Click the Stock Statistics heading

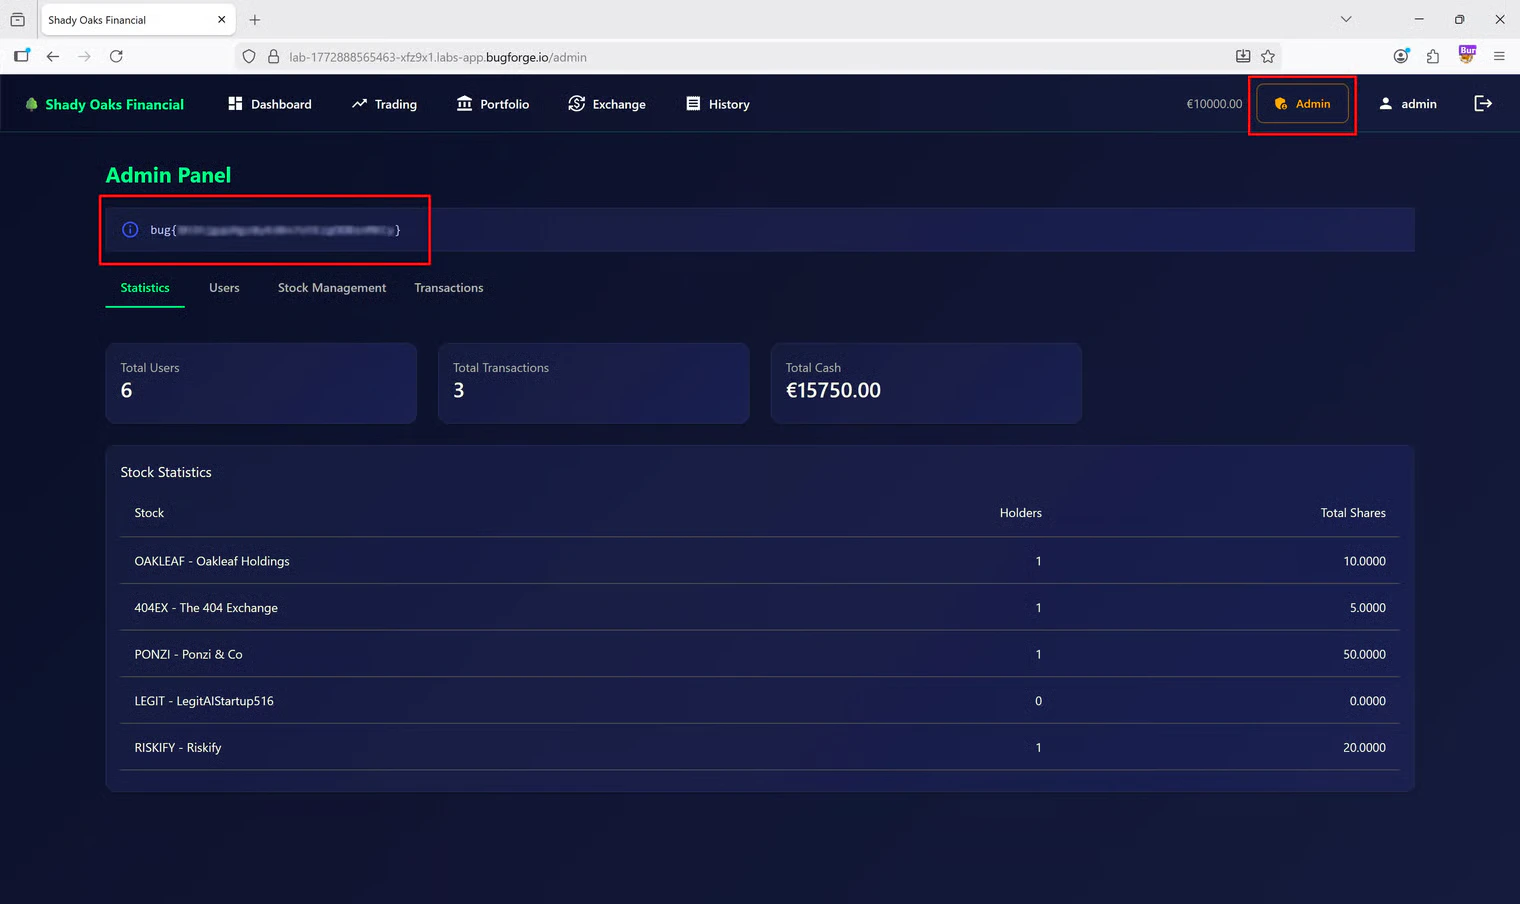tap(166, 472)
